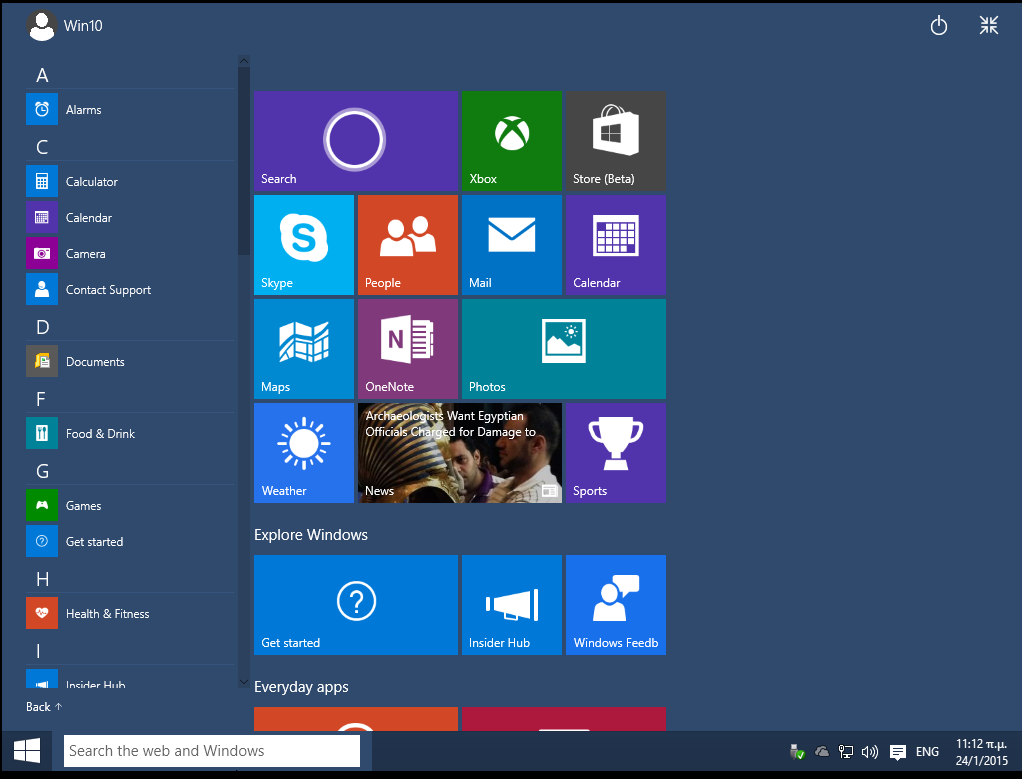Launch the OneNote tile
The height and width of the screenshot is (779, 1022).
(x=408, y=349)
